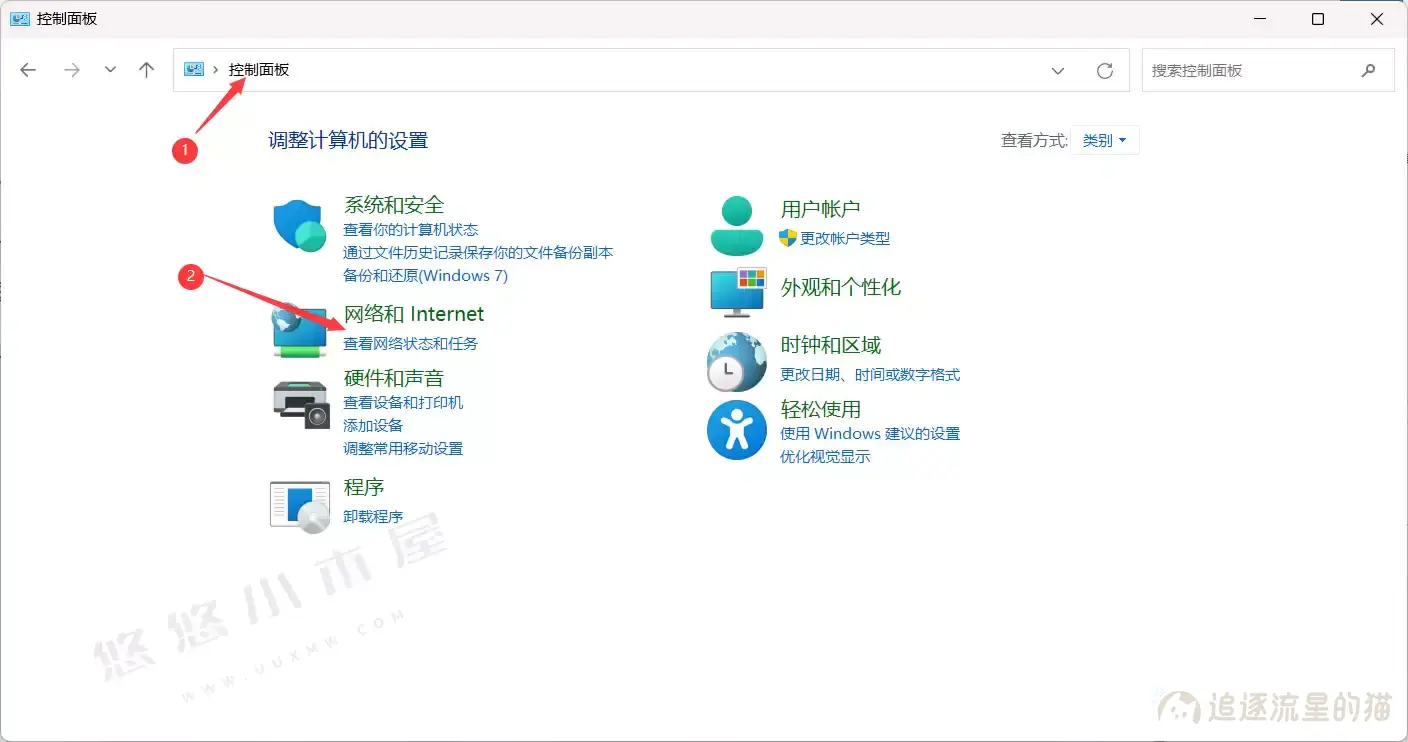
Task: Expand the address bar dropdown arrow
Action: click(1058, 70)
